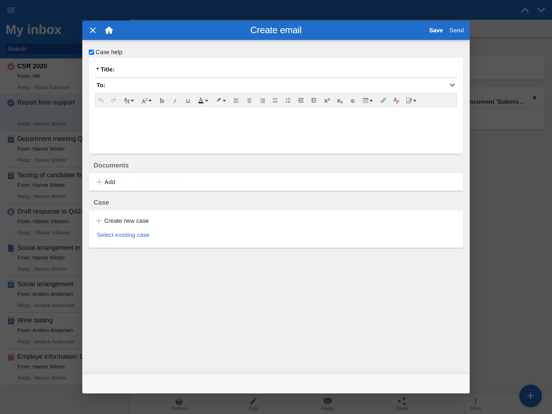Click the red check icon of CSR 2020
This screenshot has width=552, height=414.
tap(11, 66)
